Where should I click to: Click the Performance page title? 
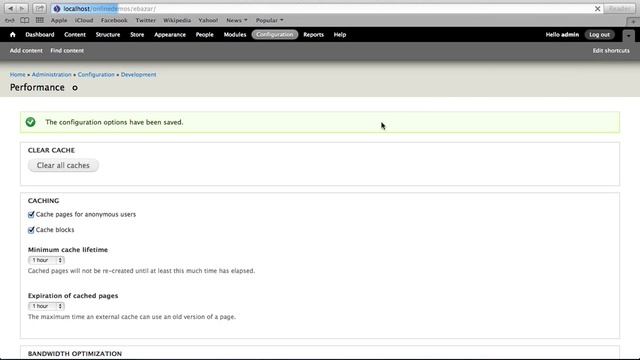[x=37, y=87]
